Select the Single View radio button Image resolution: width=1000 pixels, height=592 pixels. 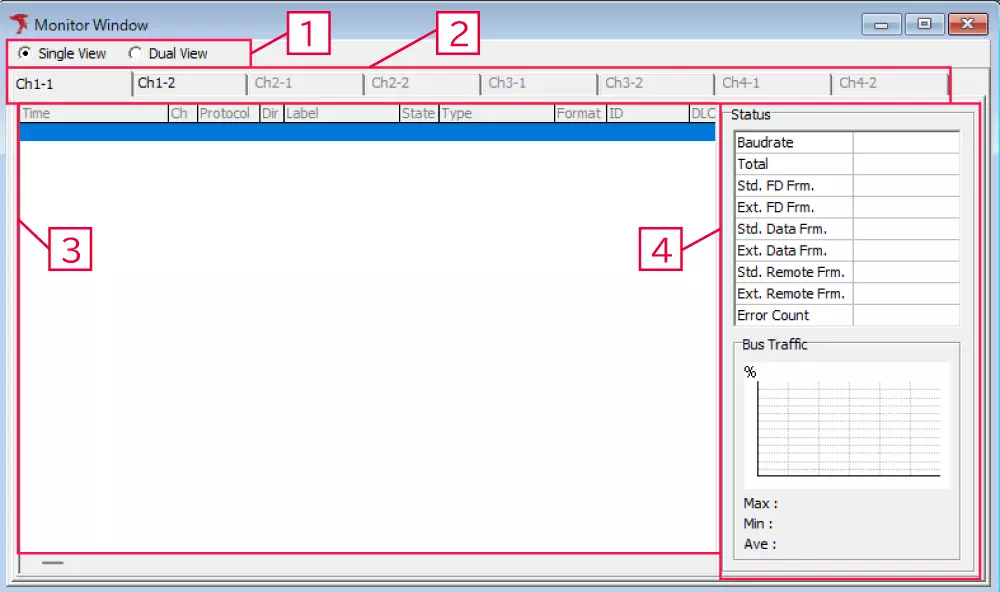tap(25, 53)
